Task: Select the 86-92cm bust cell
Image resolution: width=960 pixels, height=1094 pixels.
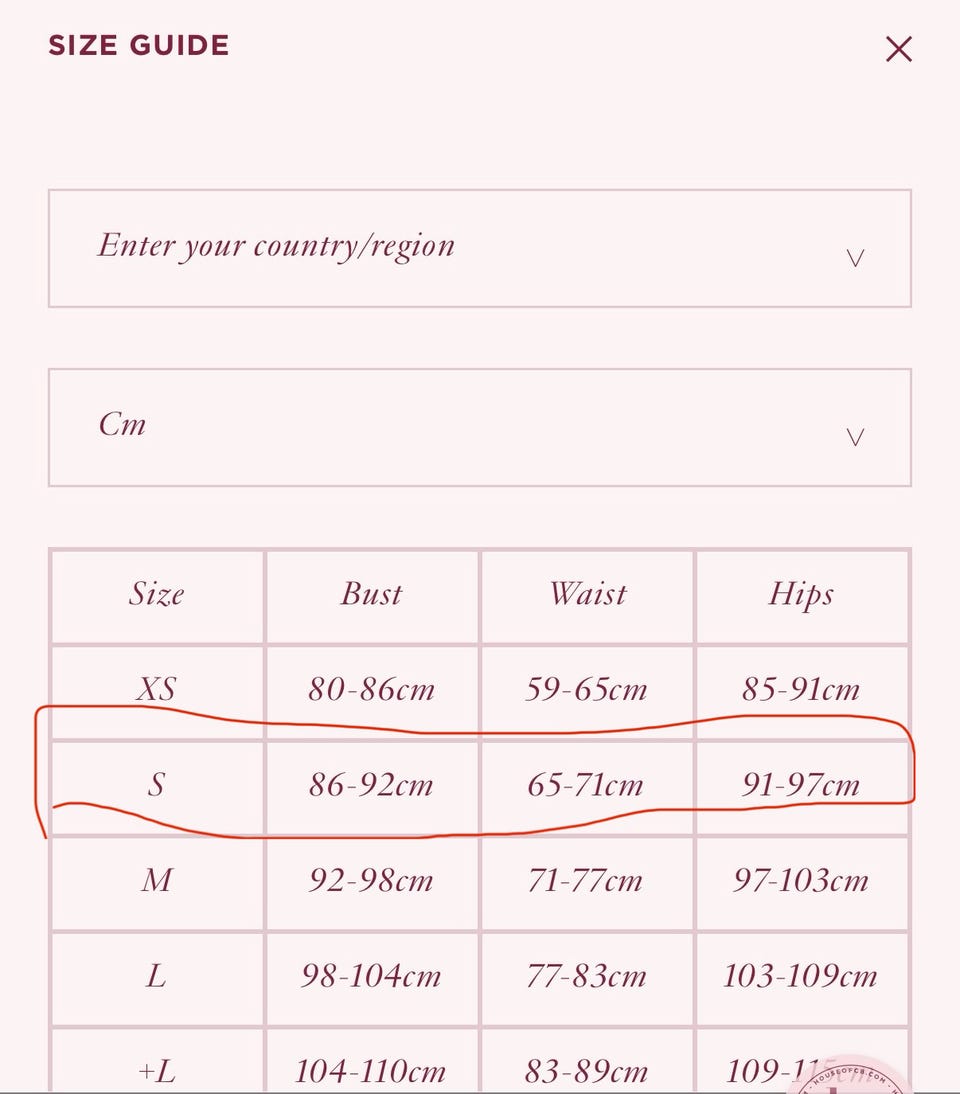Action: point(372,786)
